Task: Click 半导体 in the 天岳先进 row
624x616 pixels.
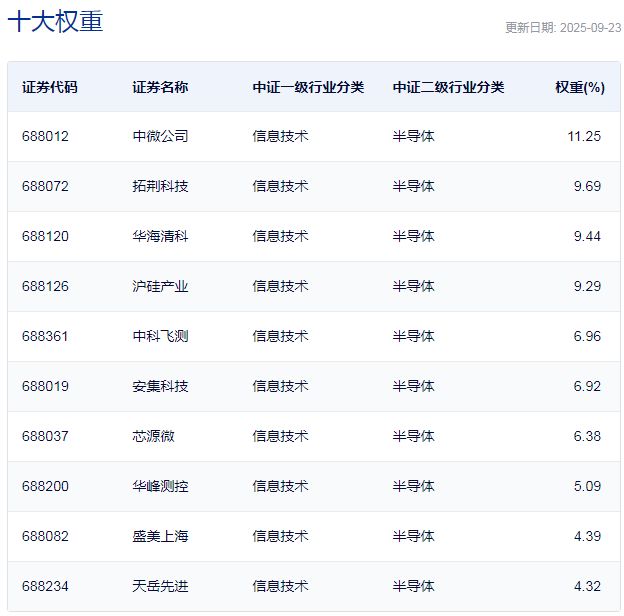Action: pos(413,586)
